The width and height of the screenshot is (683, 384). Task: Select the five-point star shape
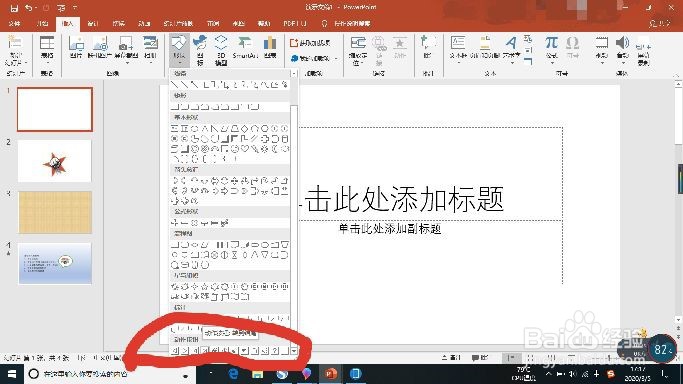pyautogui.click(x=205, y=286)
